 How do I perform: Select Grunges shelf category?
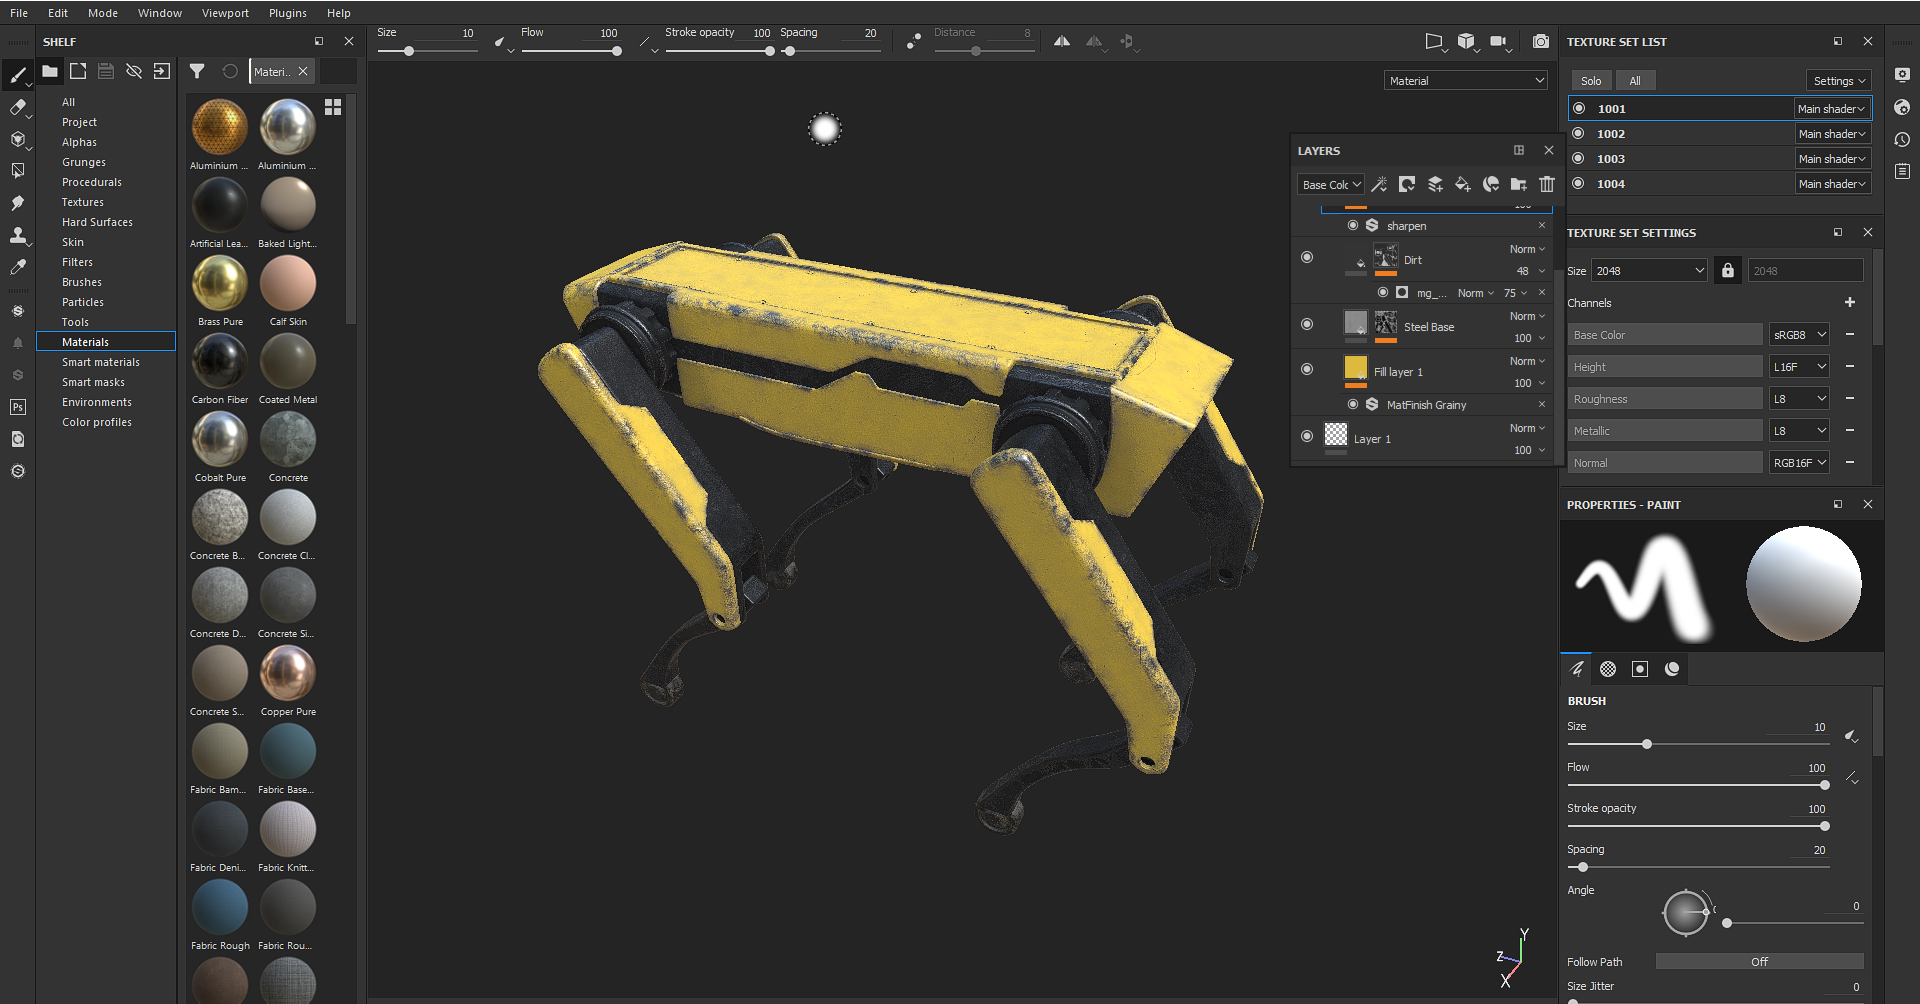pyautogui.click(x=84, y=162)
